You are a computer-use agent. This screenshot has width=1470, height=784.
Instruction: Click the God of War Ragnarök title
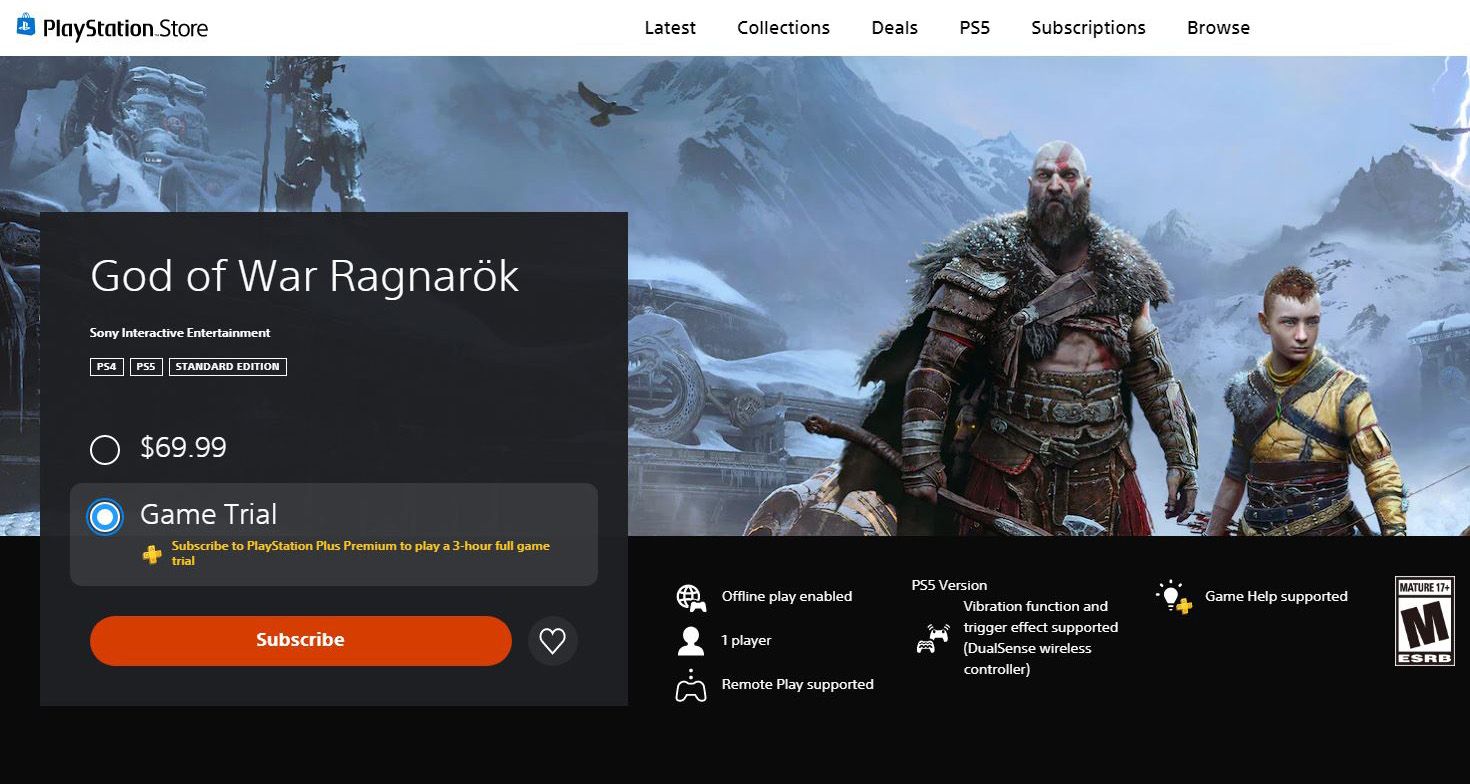(305, 276)
